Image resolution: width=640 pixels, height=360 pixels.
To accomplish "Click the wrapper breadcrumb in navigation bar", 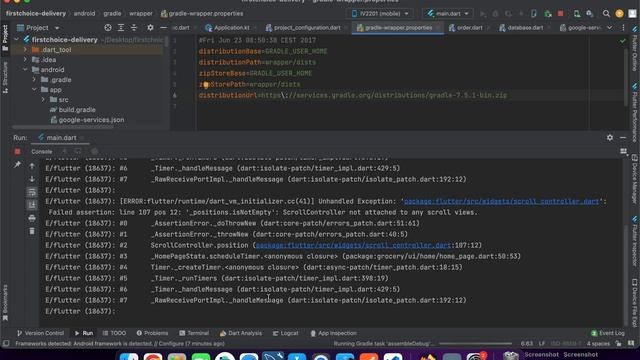I will coord(141,13).
